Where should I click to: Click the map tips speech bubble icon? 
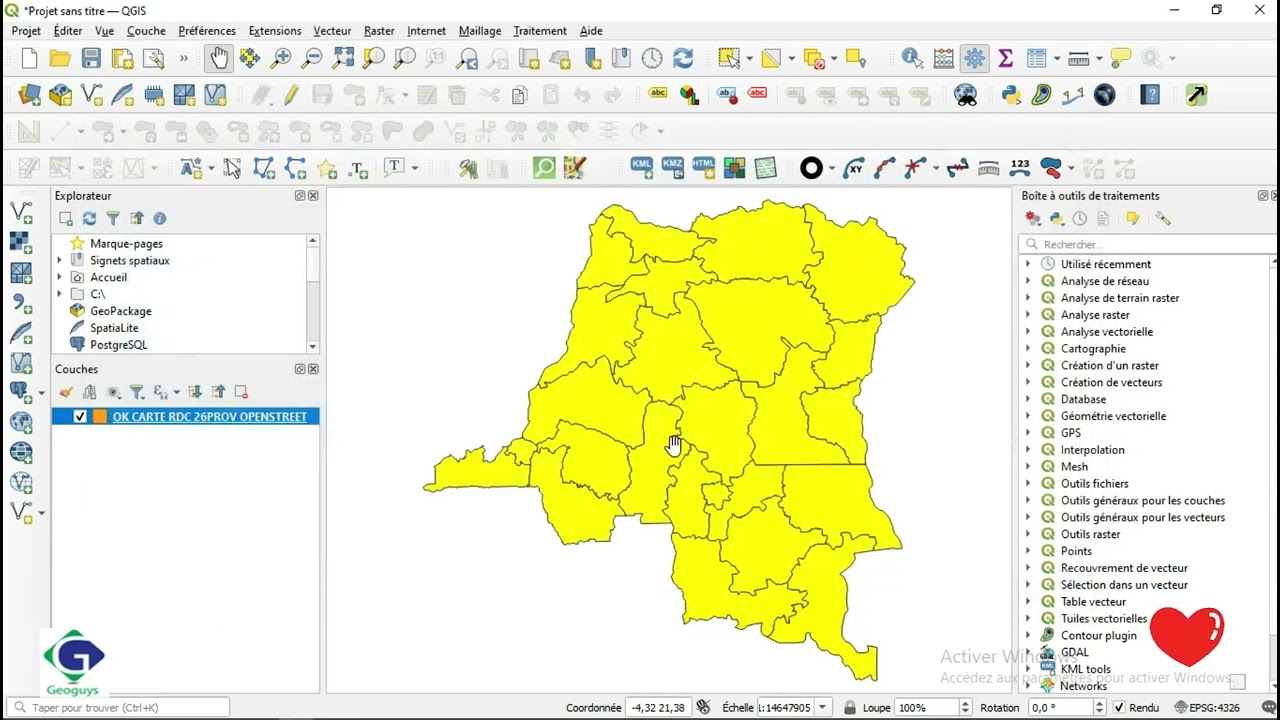tap(1120, 58)
